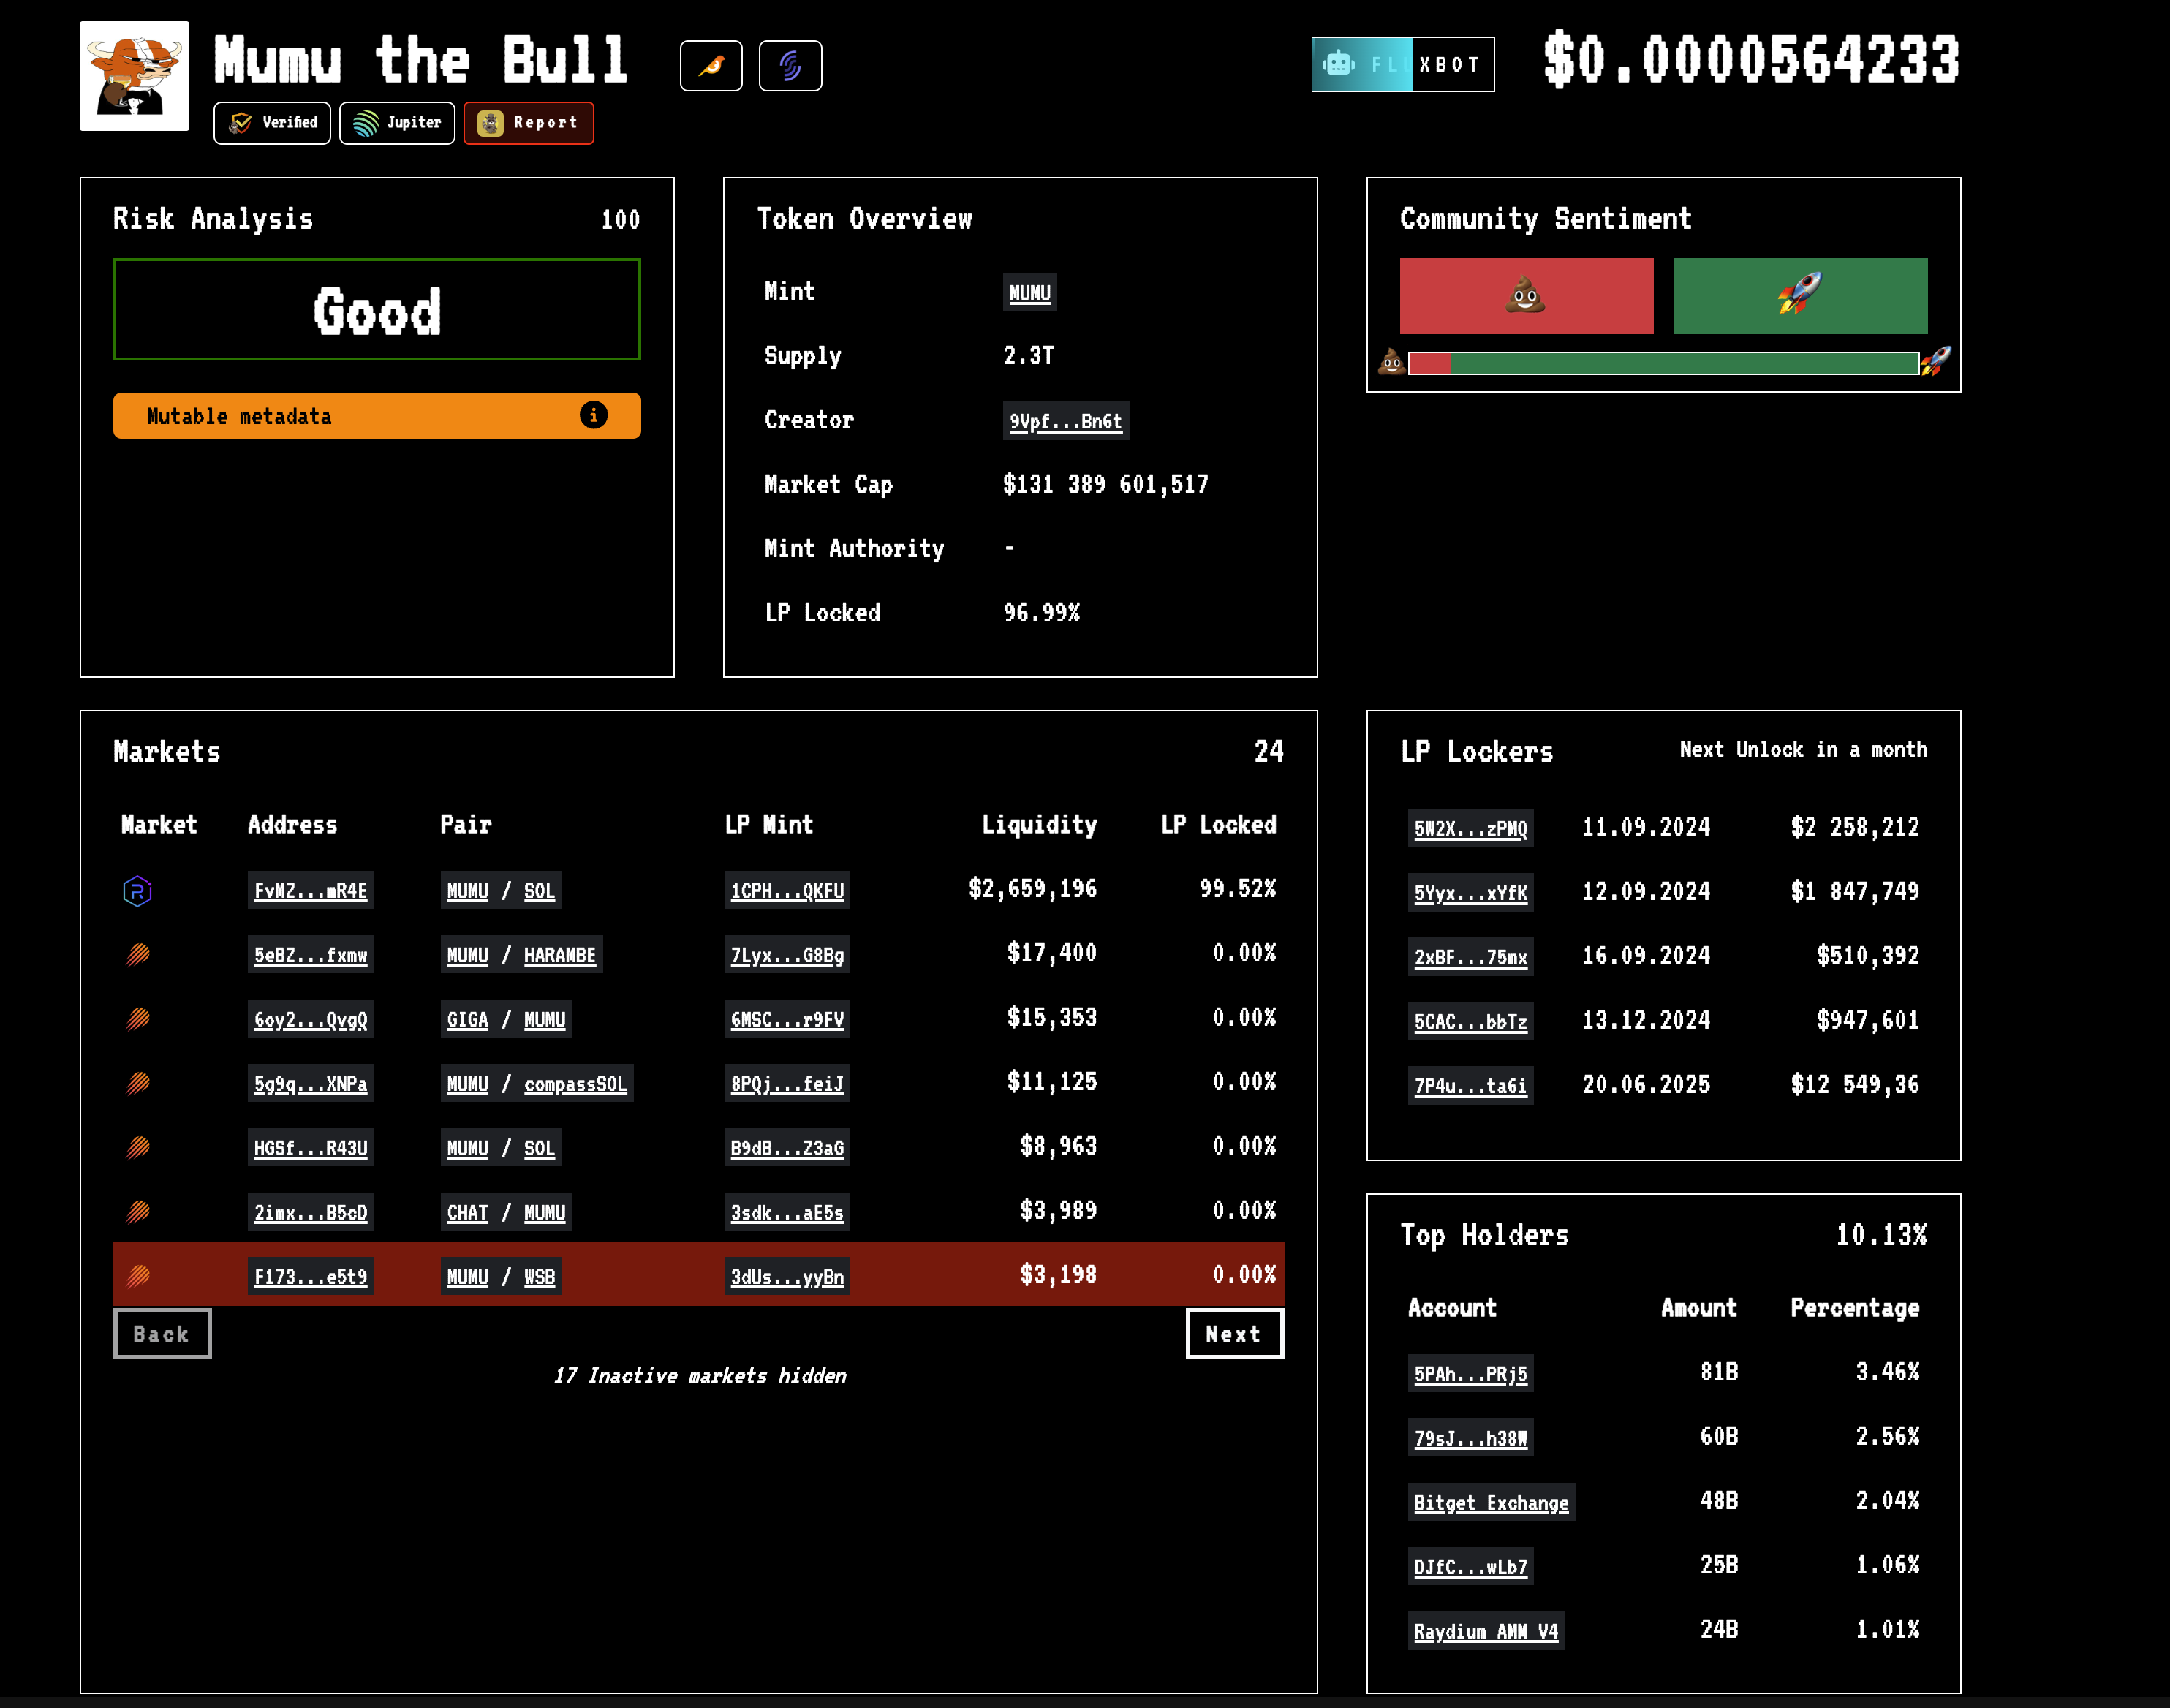Image resolution: width=2170 pixels, height=1708 pixels.
Task: Vote with the poop emoji button
Action: pyautogui.click(x=1526, y=296)
